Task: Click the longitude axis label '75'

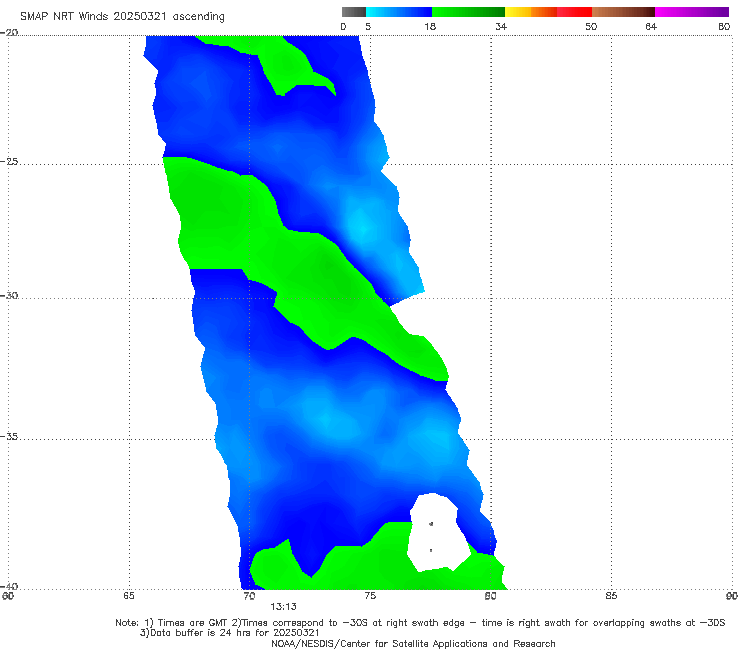Action: [x=370, y=596]
